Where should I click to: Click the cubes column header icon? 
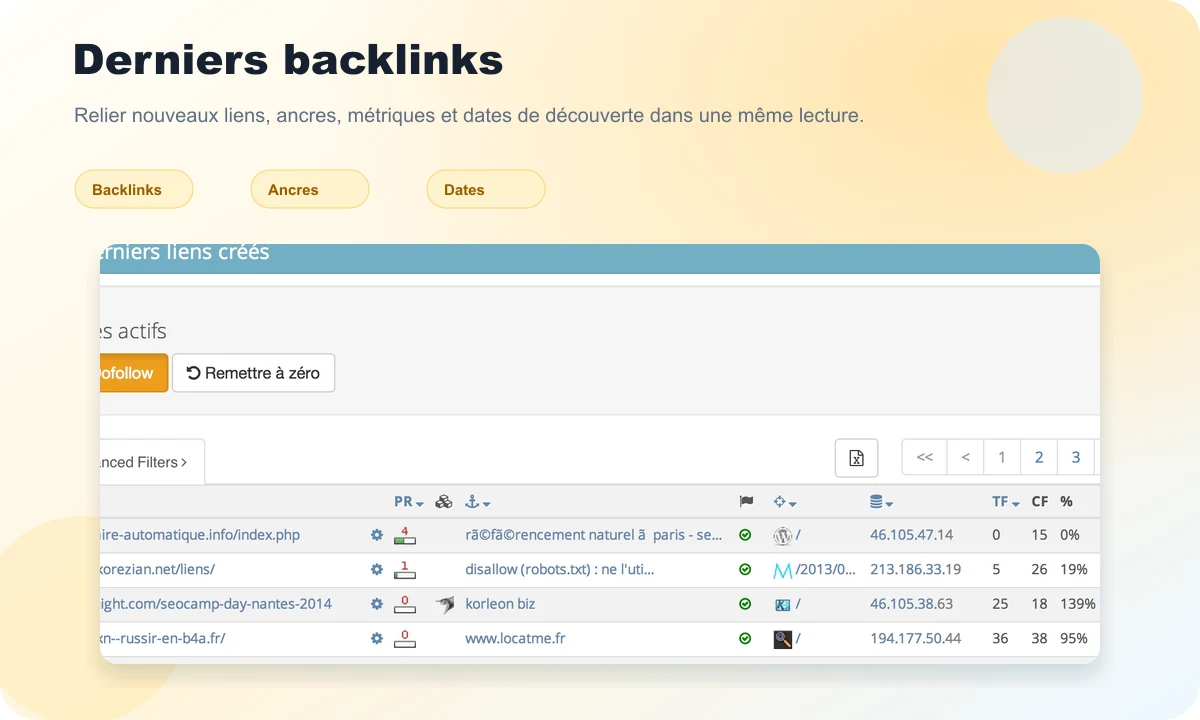(x=444, y=502)
